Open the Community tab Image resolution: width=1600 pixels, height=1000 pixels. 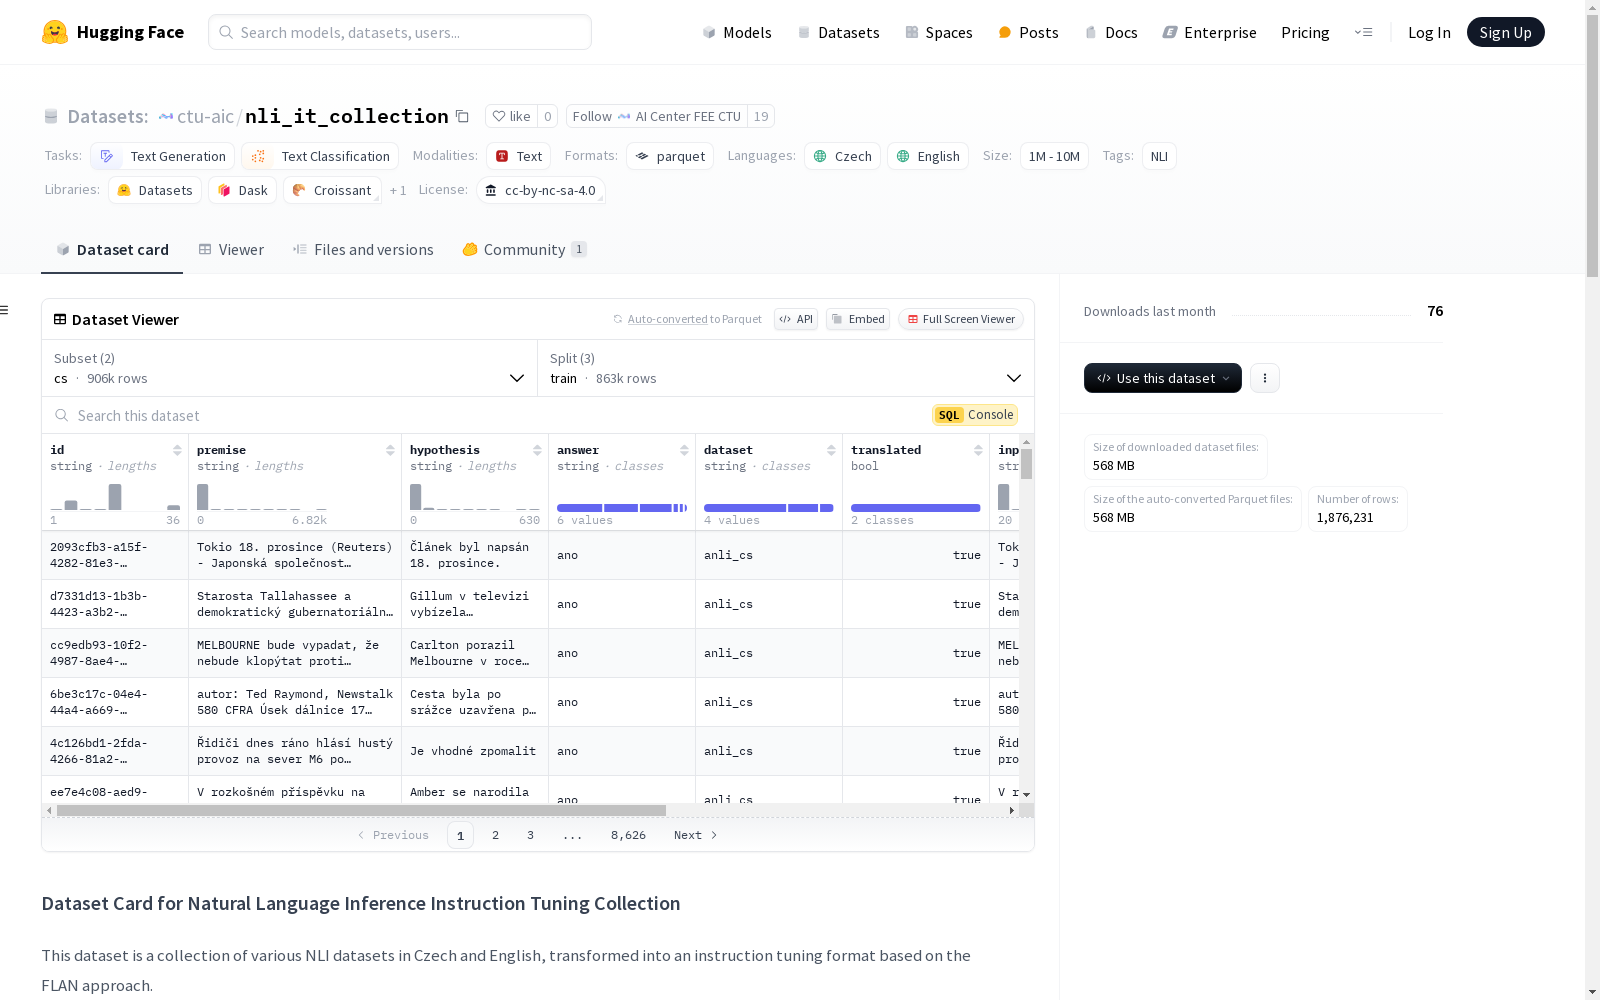click(524, 250)
